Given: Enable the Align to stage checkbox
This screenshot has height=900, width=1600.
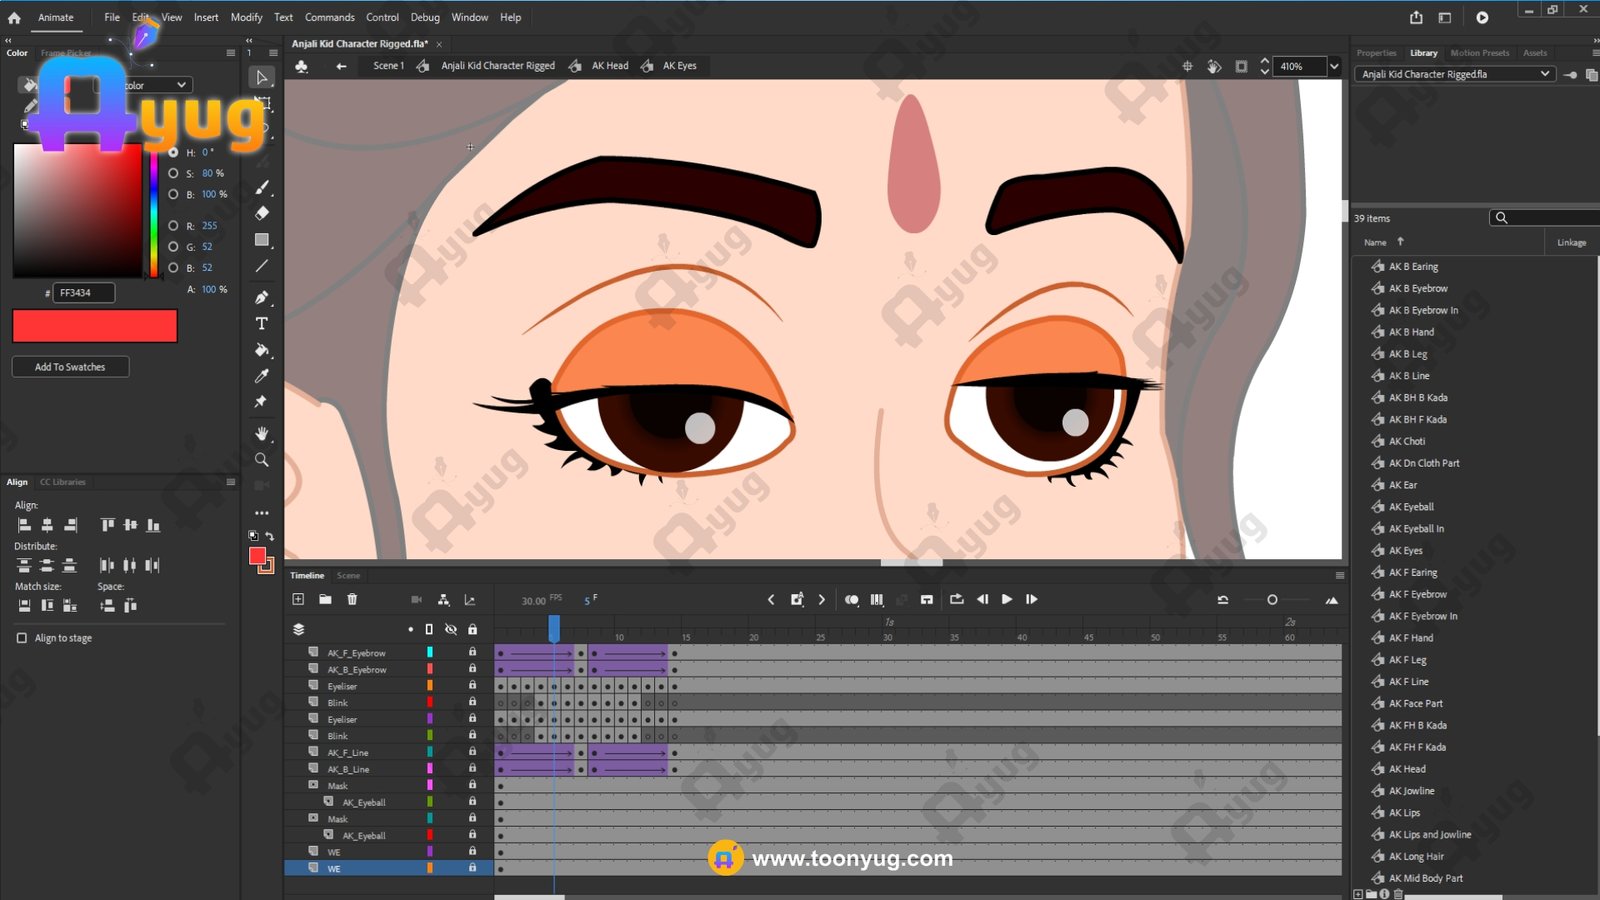Looking at the screenshot, I should (x=22, y=638).
